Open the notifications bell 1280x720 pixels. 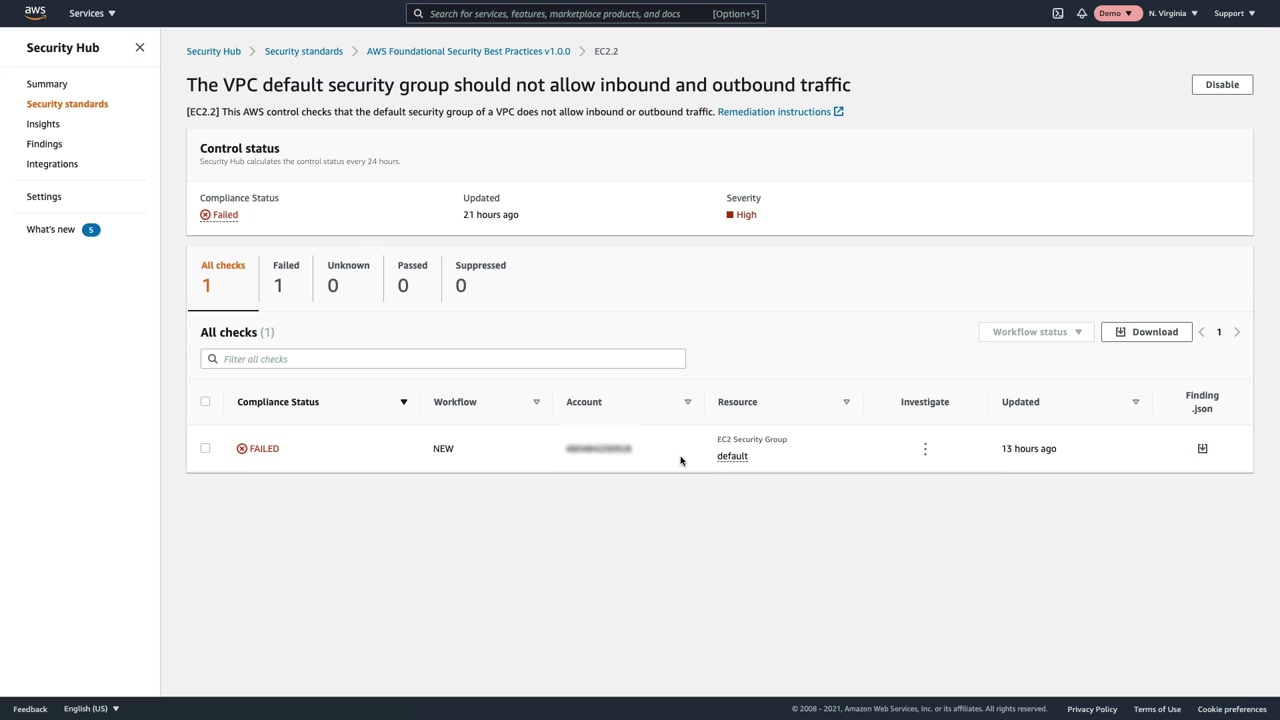pyautogui.click(x=1081, y=14)
